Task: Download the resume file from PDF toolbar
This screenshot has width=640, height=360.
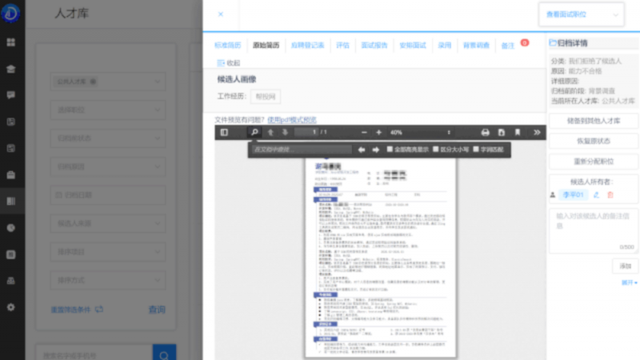Action: [501, 132]
